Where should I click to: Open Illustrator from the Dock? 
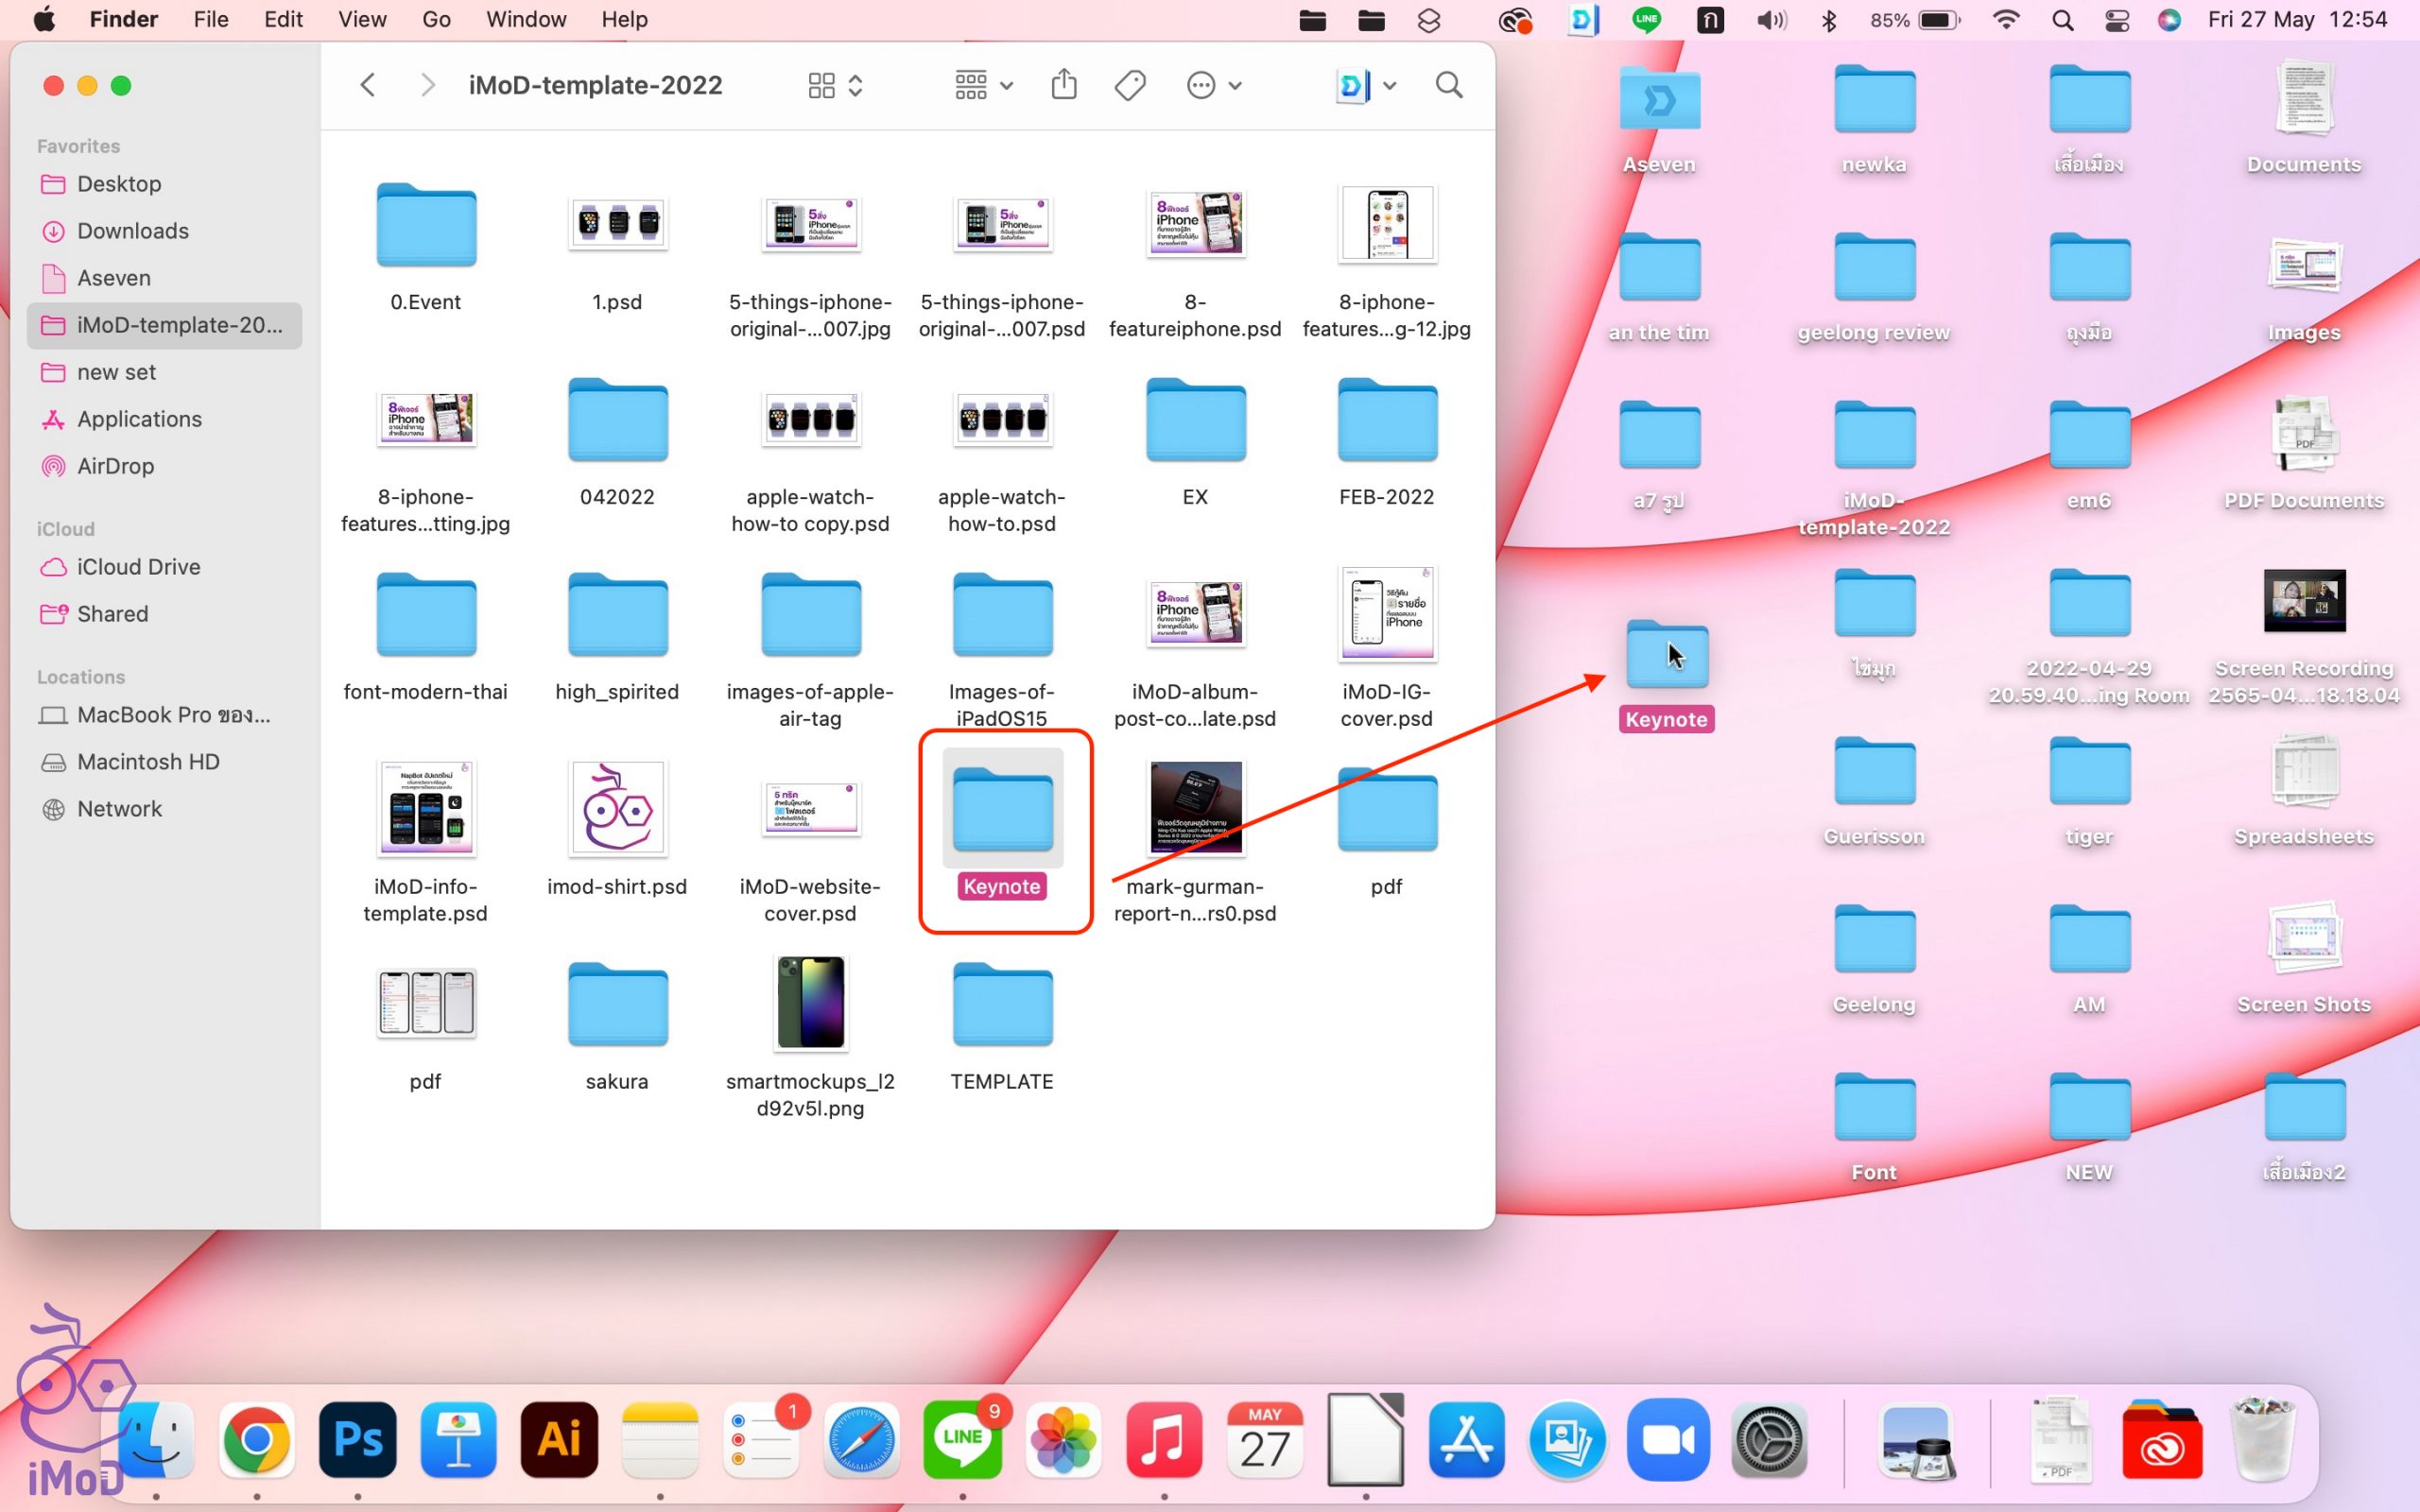(559, 1441)
